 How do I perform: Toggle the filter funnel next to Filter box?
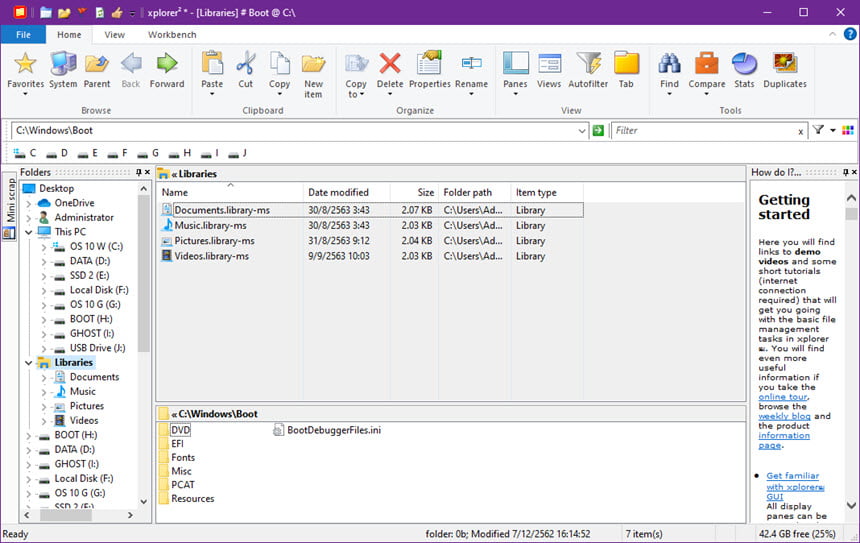(818, 130)
